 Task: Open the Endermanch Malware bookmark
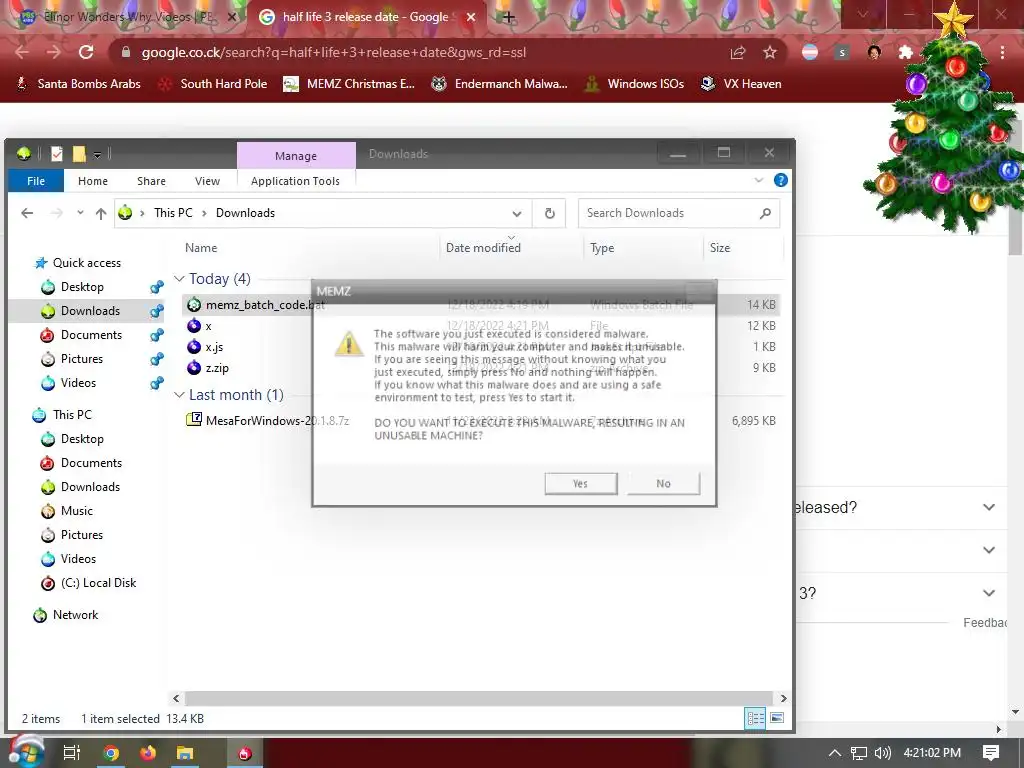pyautogui.click(x=500, y=84)
